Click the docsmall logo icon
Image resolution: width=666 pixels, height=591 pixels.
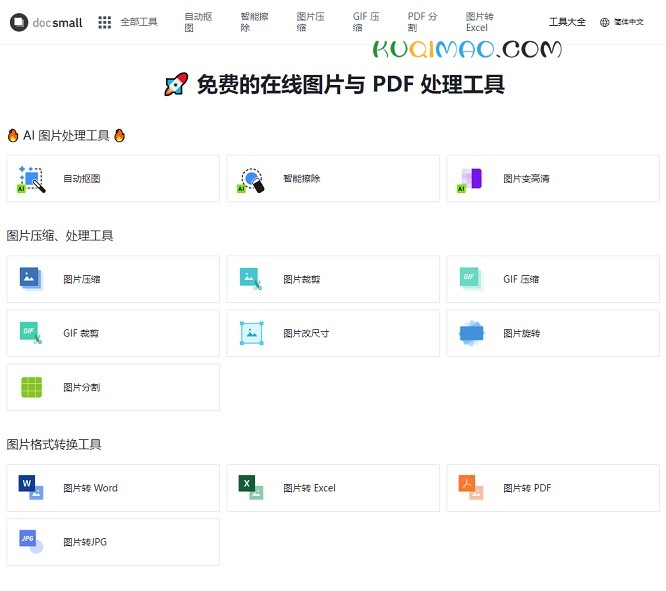[19, 22]
